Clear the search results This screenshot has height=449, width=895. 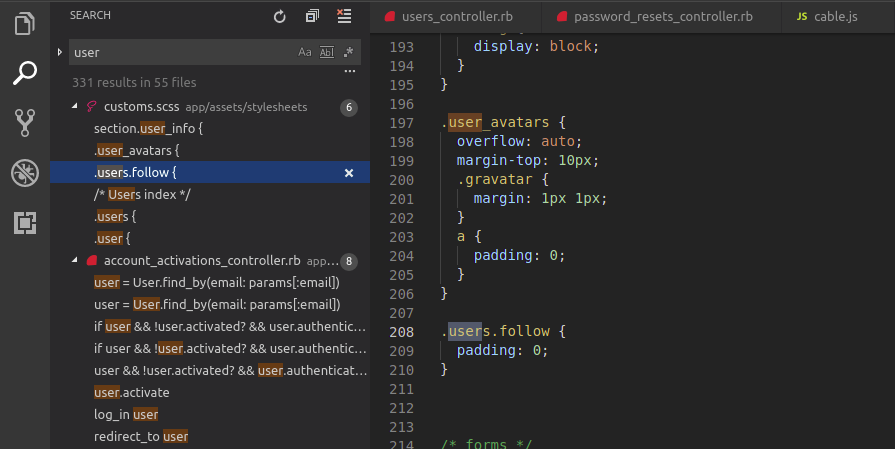coord(344,16)
